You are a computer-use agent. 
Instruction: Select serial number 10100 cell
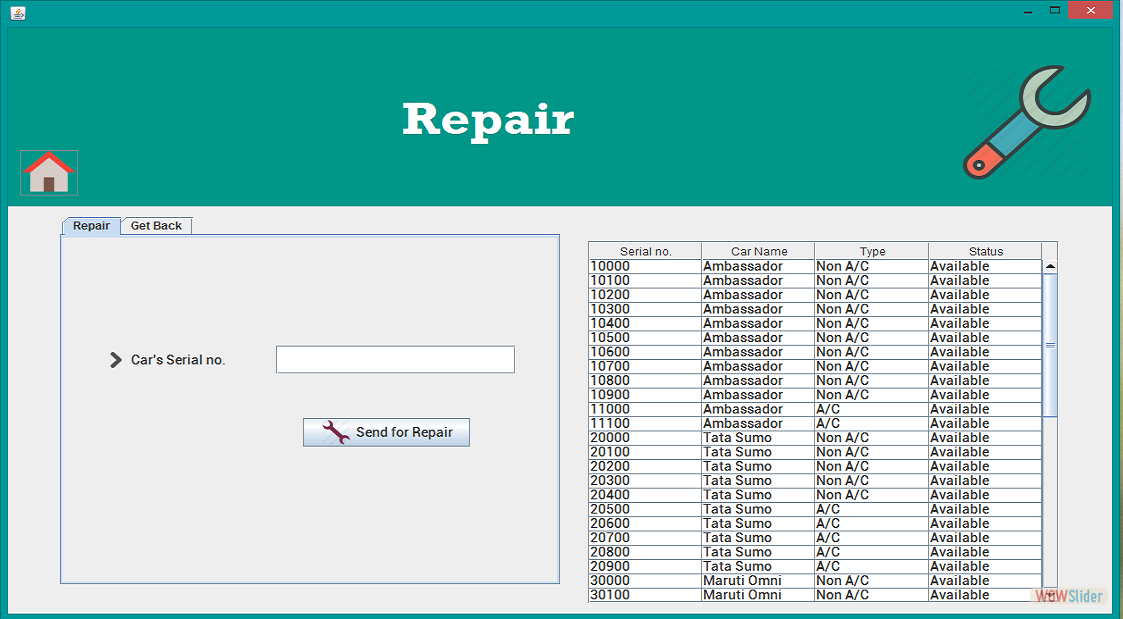(x=645, y=281)
